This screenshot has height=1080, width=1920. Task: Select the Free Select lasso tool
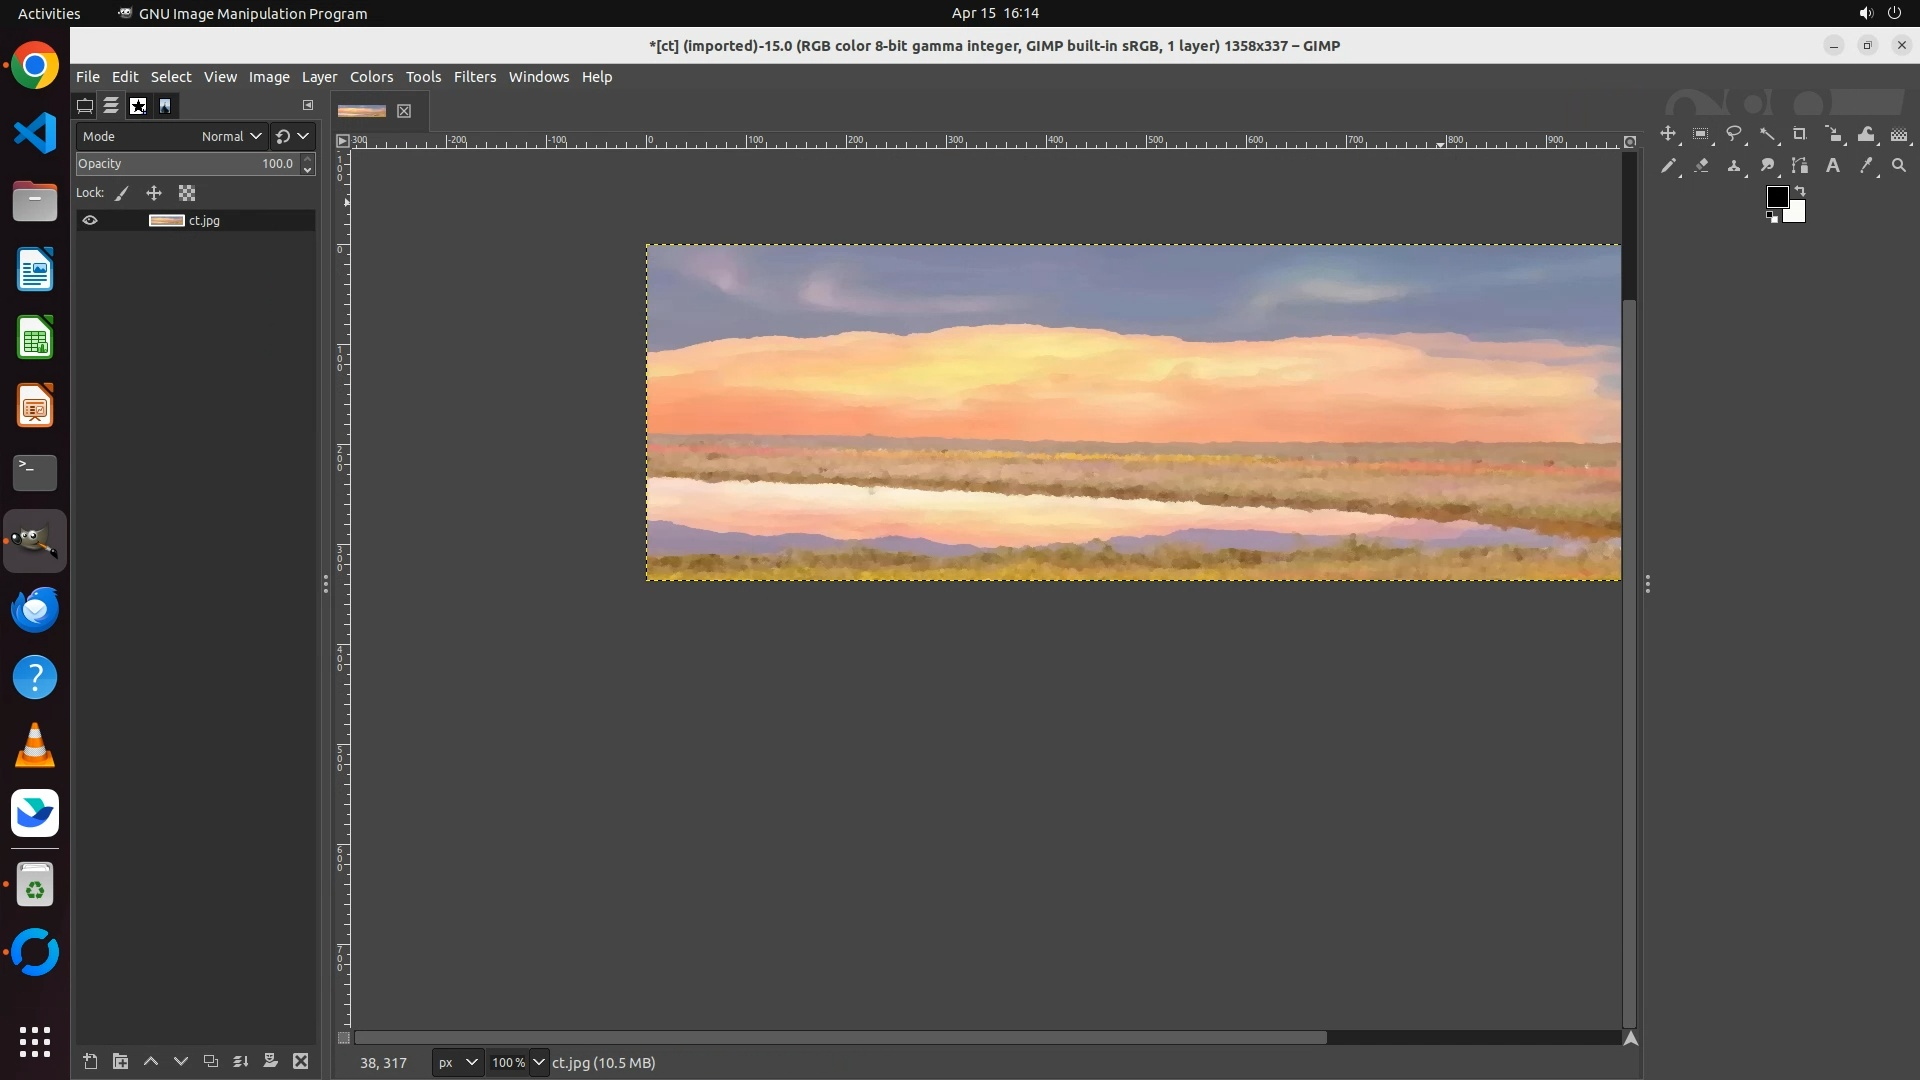pos(1734,134)
